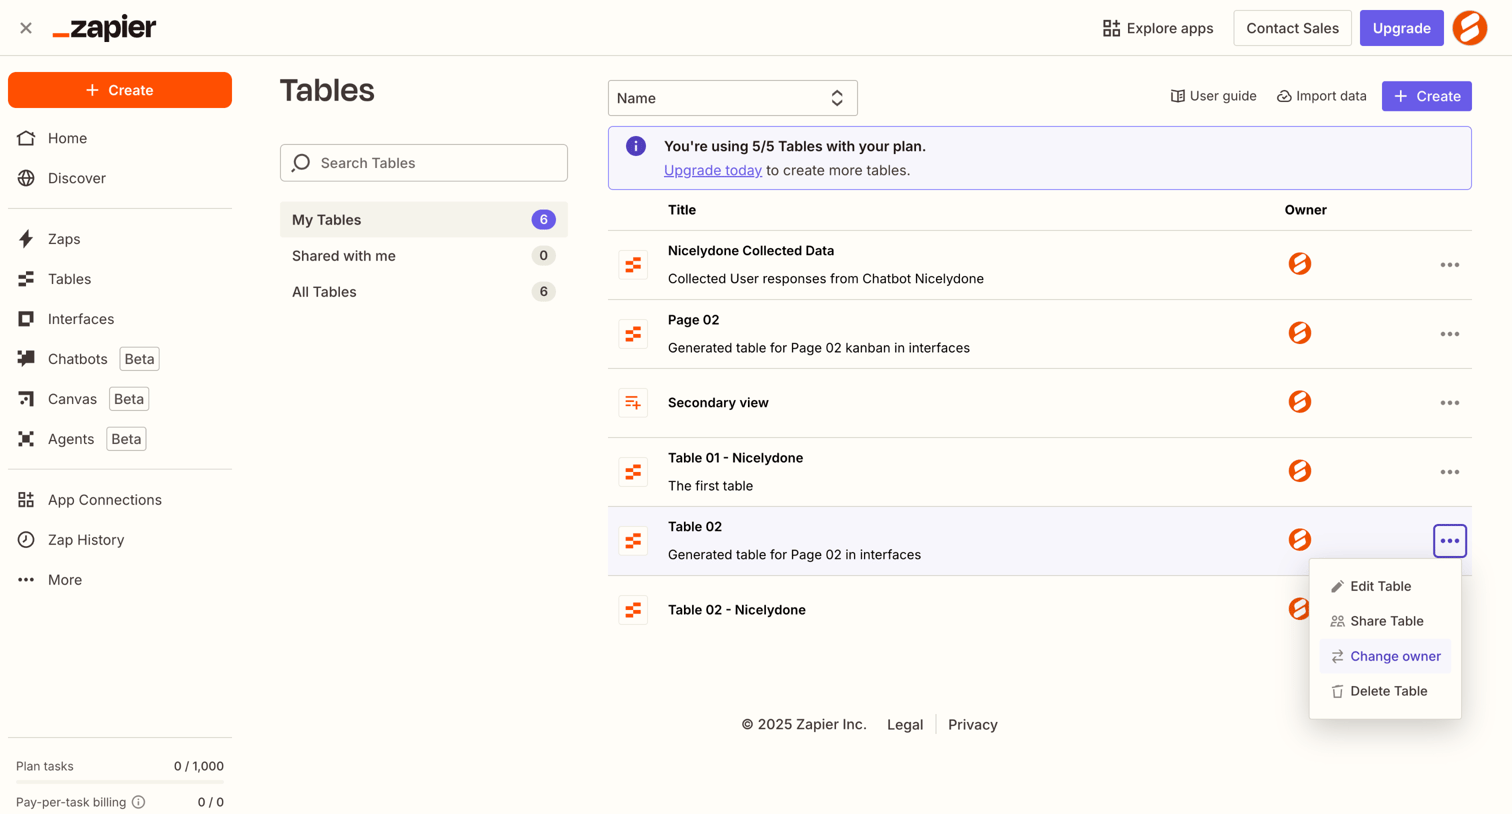Click the Owner column header
Image resolution: width=1512 pixels, height=814 pixels.
1306,210
